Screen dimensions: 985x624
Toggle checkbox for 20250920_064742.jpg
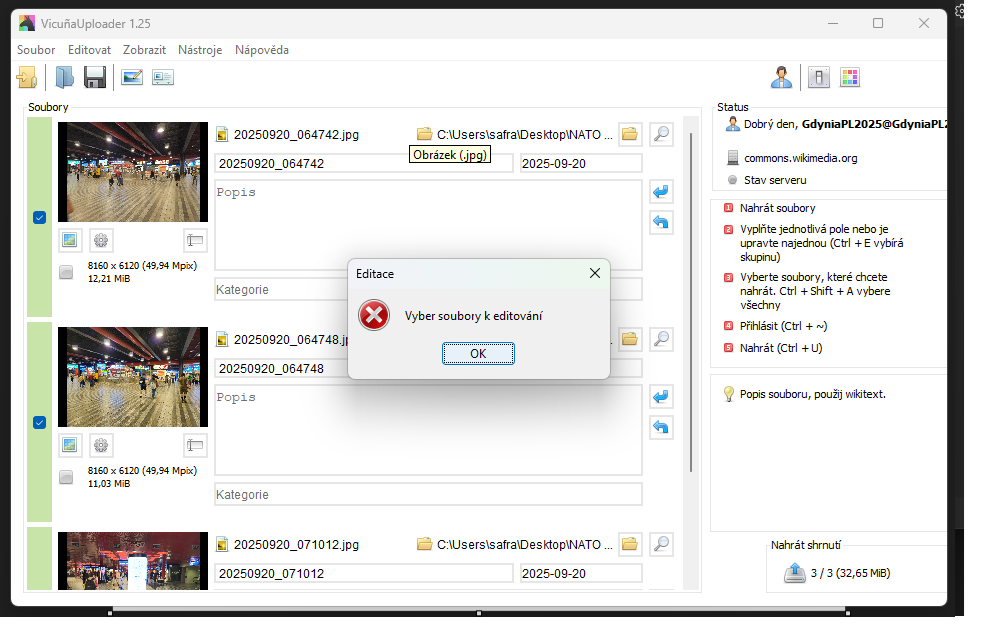[40, 217]
